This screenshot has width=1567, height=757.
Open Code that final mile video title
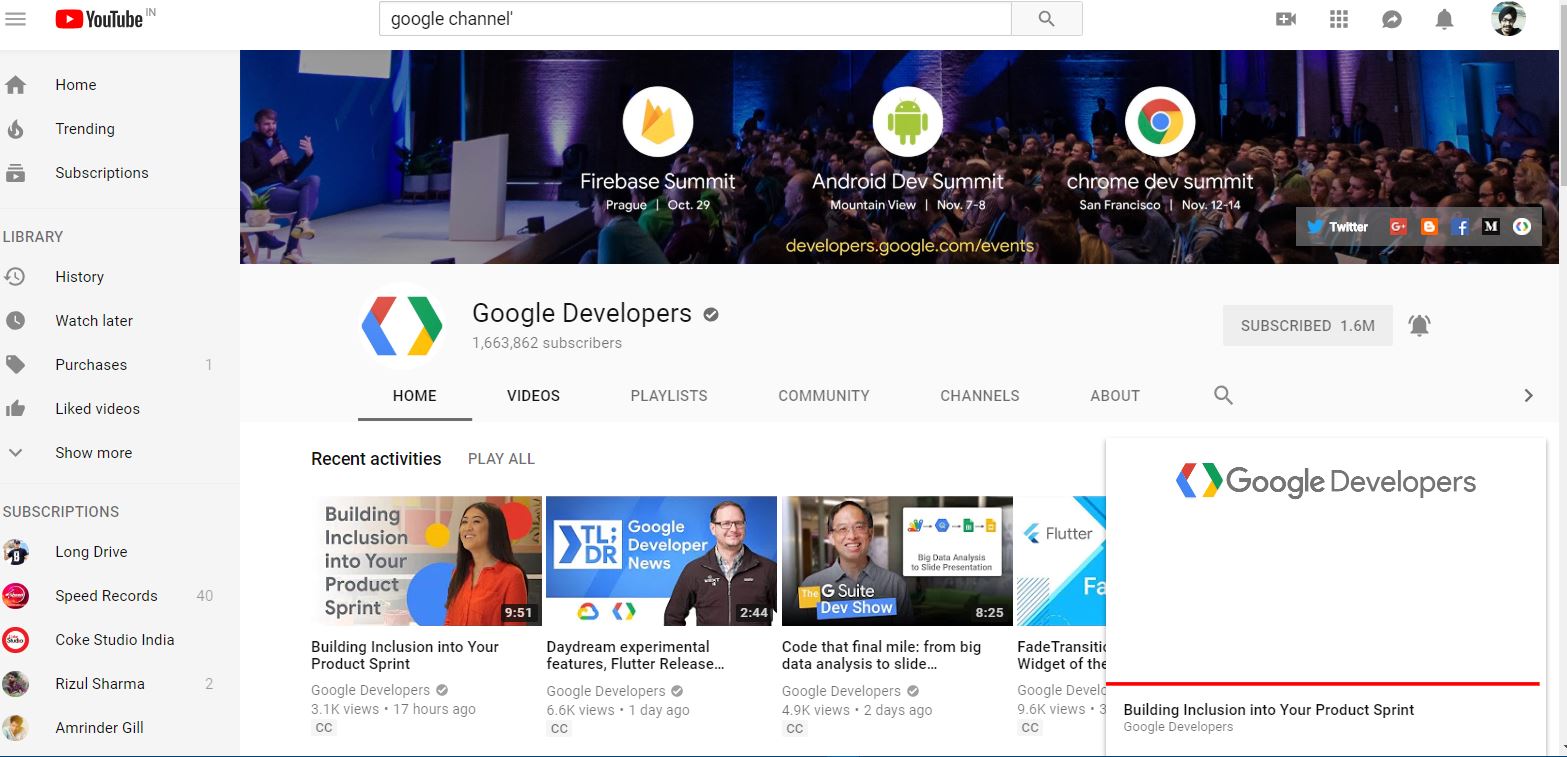[x=881, y=655]
